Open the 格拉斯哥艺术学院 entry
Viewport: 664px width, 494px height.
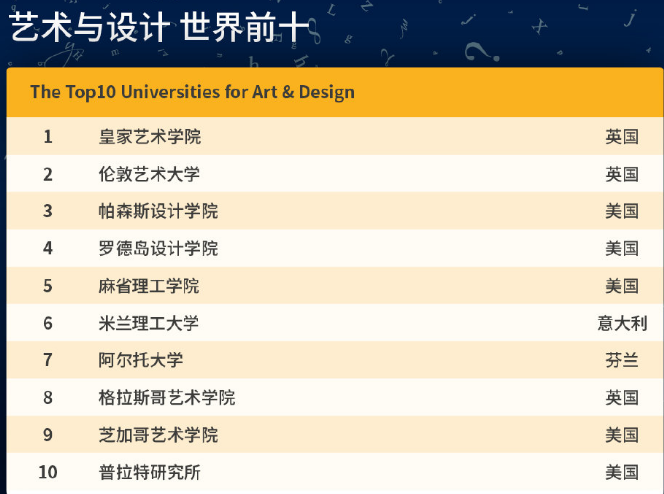coord(167,398)
